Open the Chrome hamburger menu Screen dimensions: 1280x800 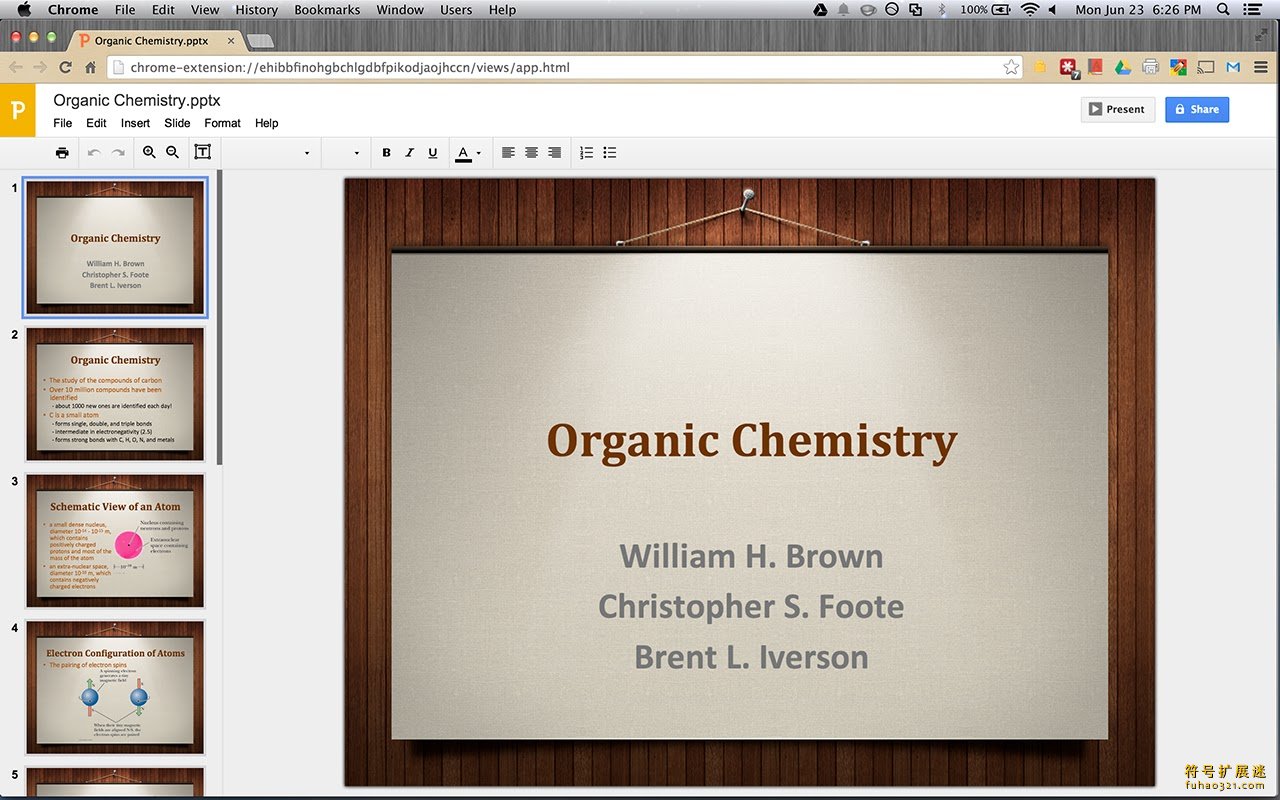pyautogui.click(x=1260, y=67)
